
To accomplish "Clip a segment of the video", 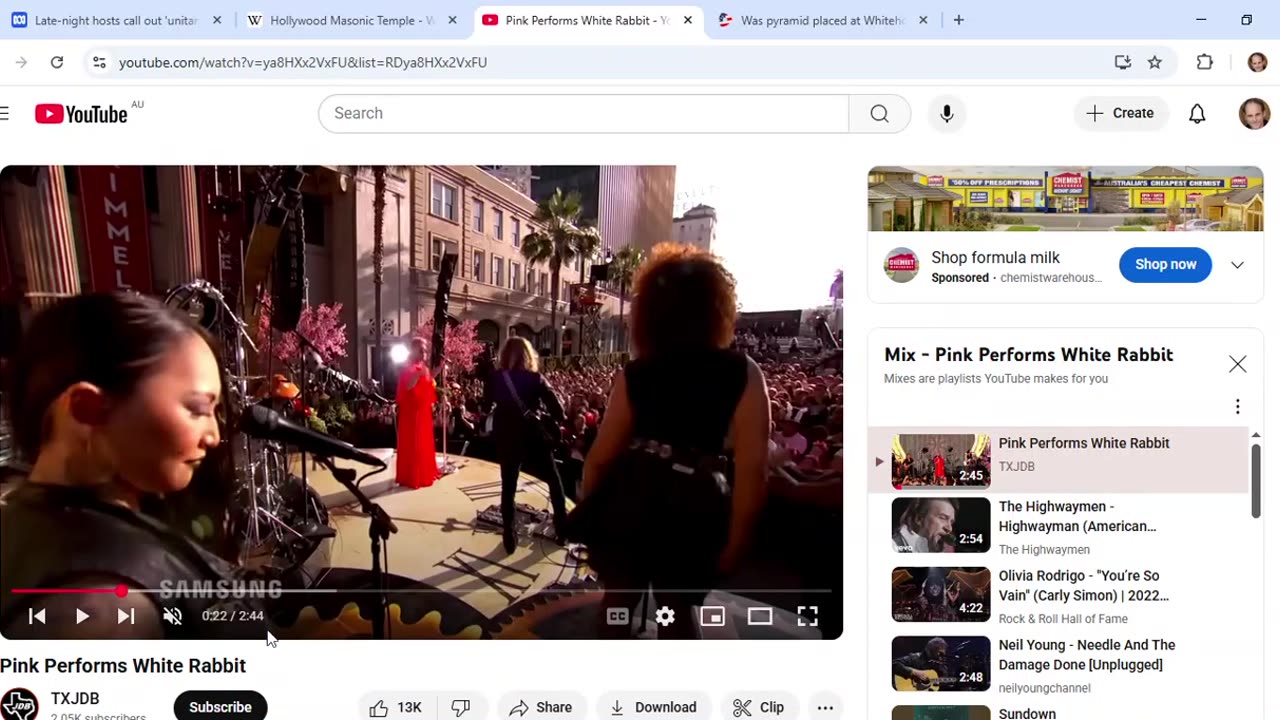I will click(758, 707).
